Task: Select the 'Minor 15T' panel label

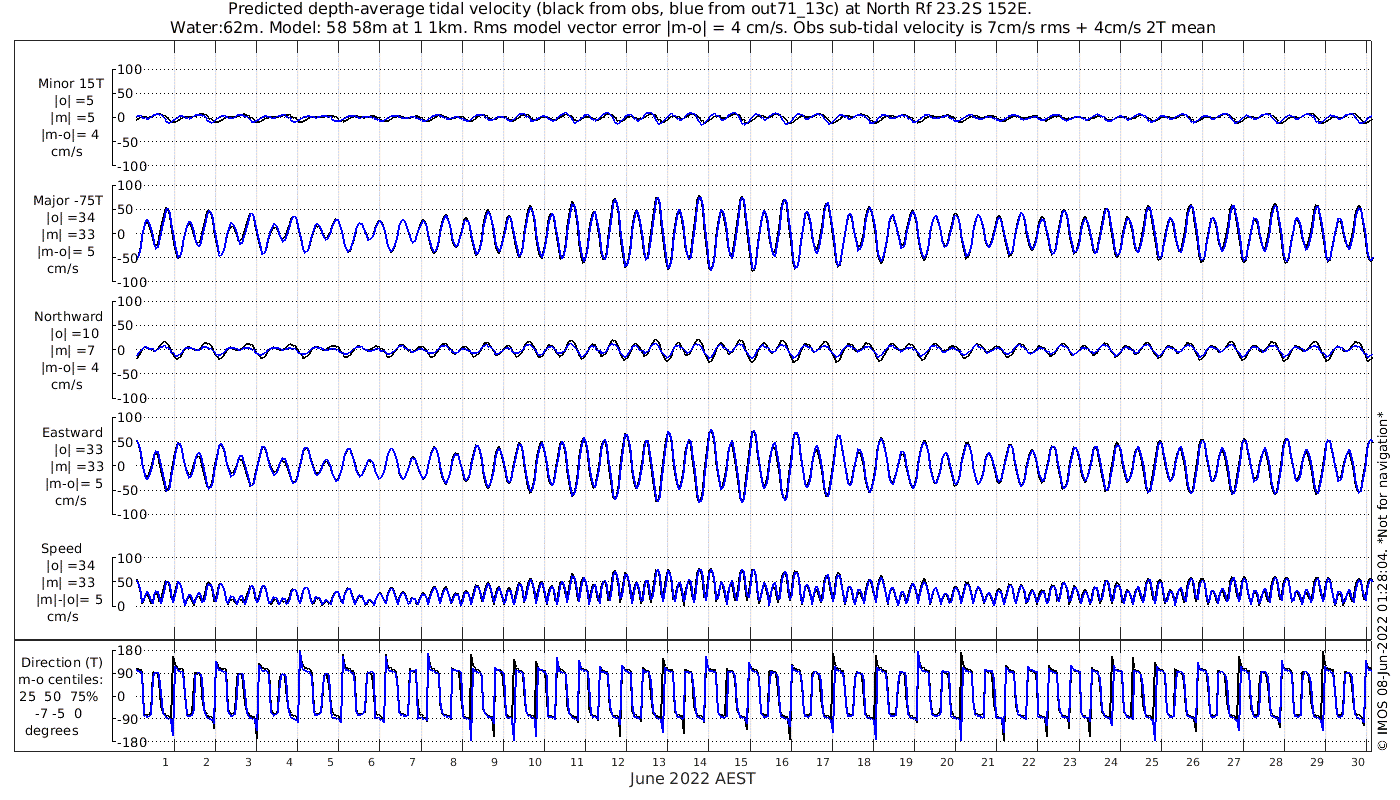Action: coord(70,84)
